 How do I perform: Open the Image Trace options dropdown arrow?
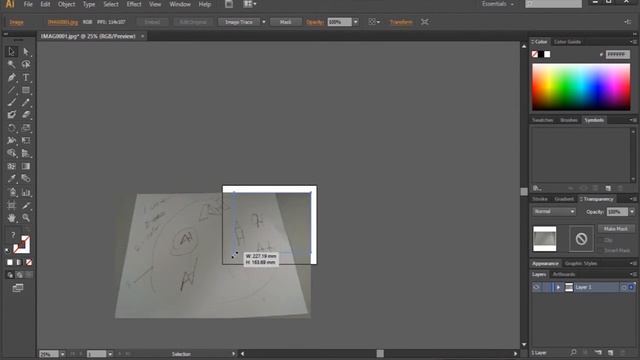coord(264,22)
